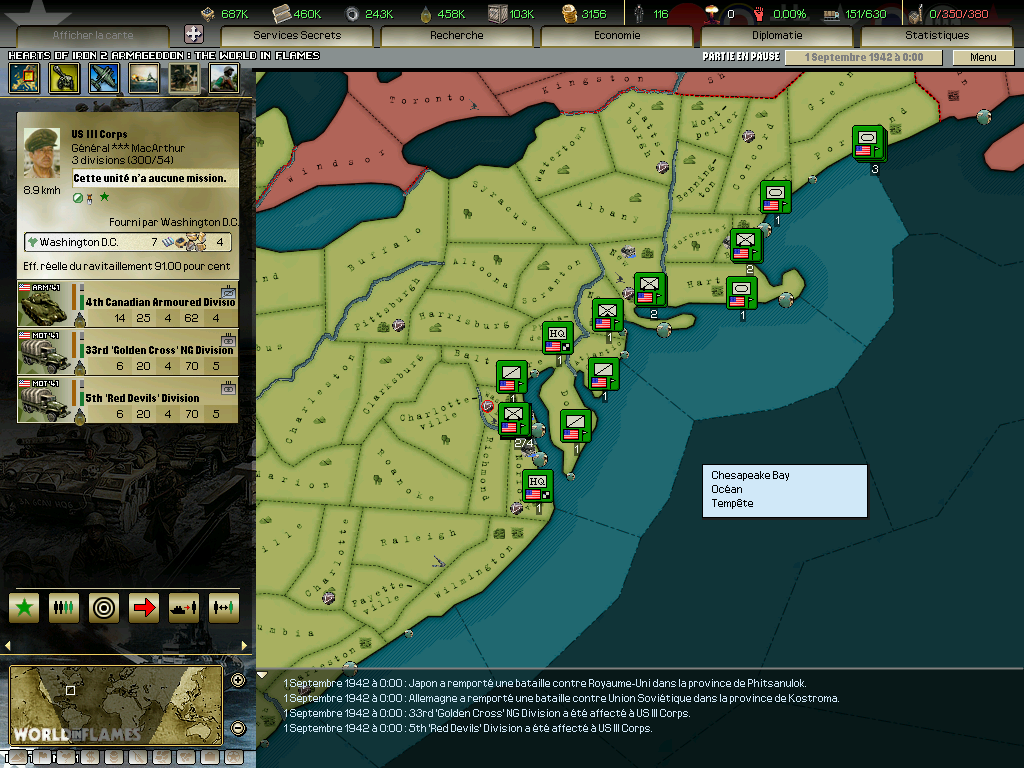Click the medal icon under the mission text
Viewport: 1024px width, 768px height.
(x=89, y=199)
